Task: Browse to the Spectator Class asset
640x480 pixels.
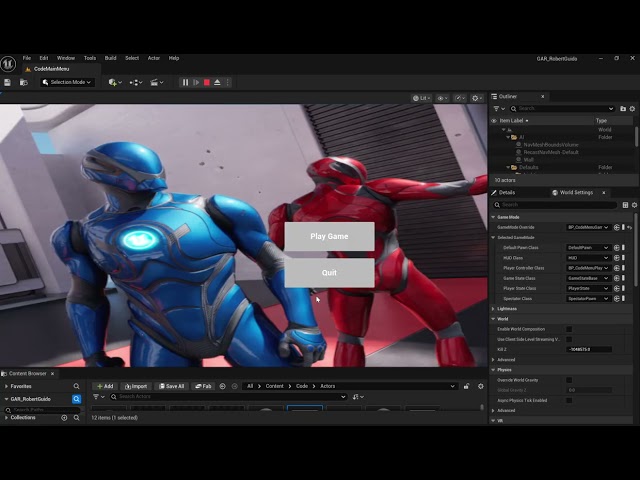Action: point(617,299)
